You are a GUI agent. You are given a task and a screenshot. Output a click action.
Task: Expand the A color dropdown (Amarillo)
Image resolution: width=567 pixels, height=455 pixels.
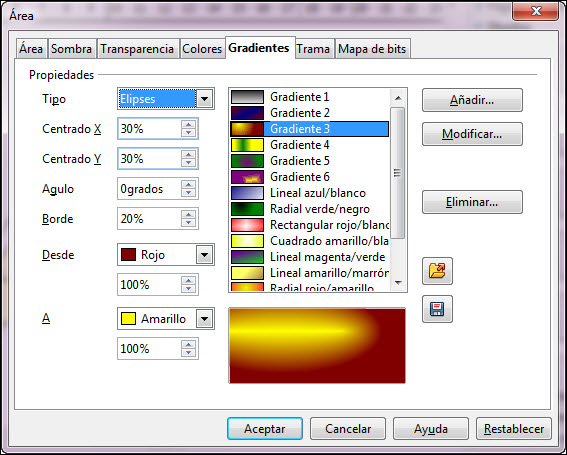coord(204,319)
